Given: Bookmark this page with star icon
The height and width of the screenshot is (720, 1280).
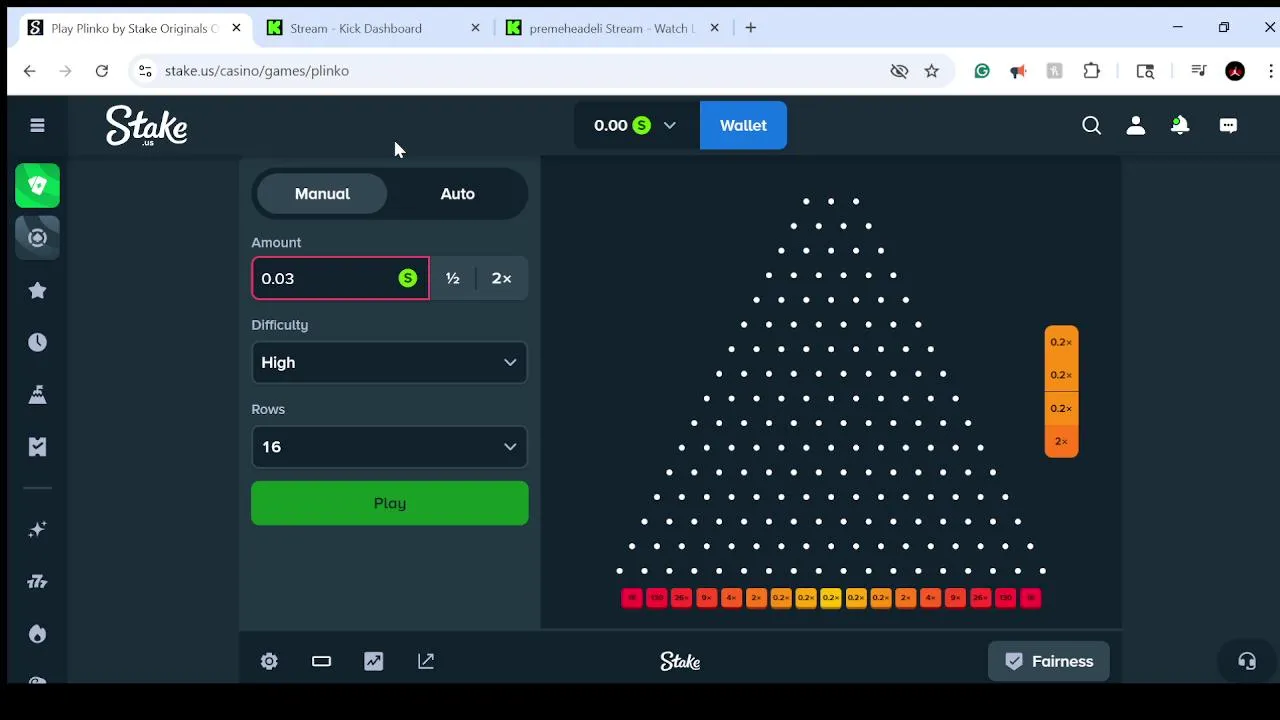Looking at the screenshot, I should [932, 71].
